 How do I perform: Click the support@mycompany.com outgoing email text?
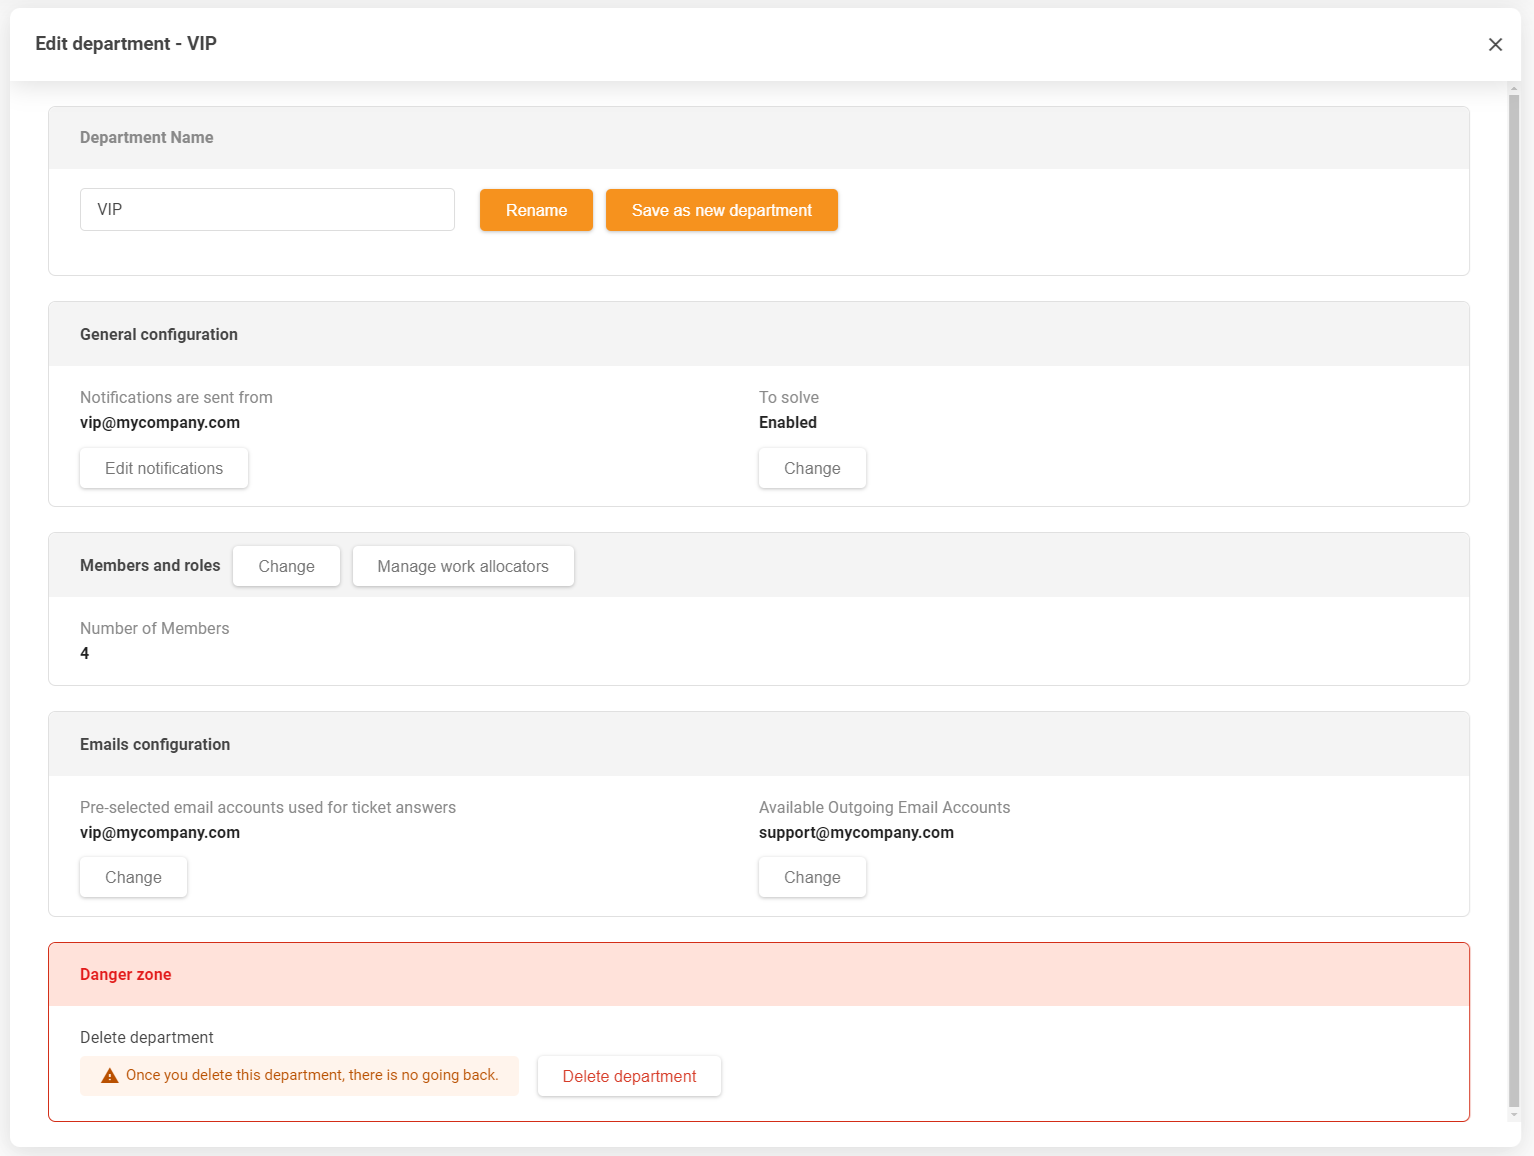(856, 833)
